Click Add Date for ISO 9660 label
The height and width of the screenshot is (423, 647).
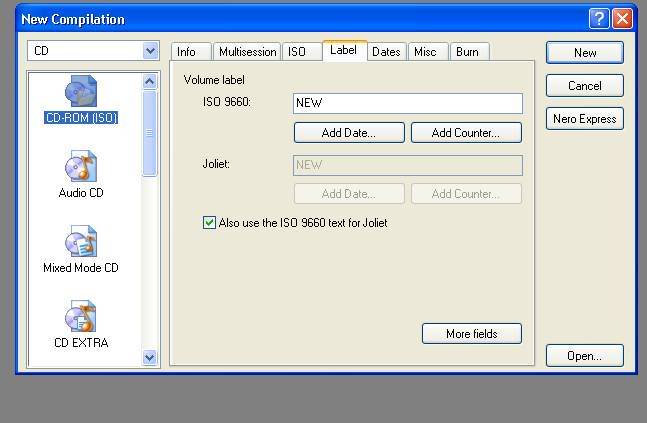tap(349, 133)
